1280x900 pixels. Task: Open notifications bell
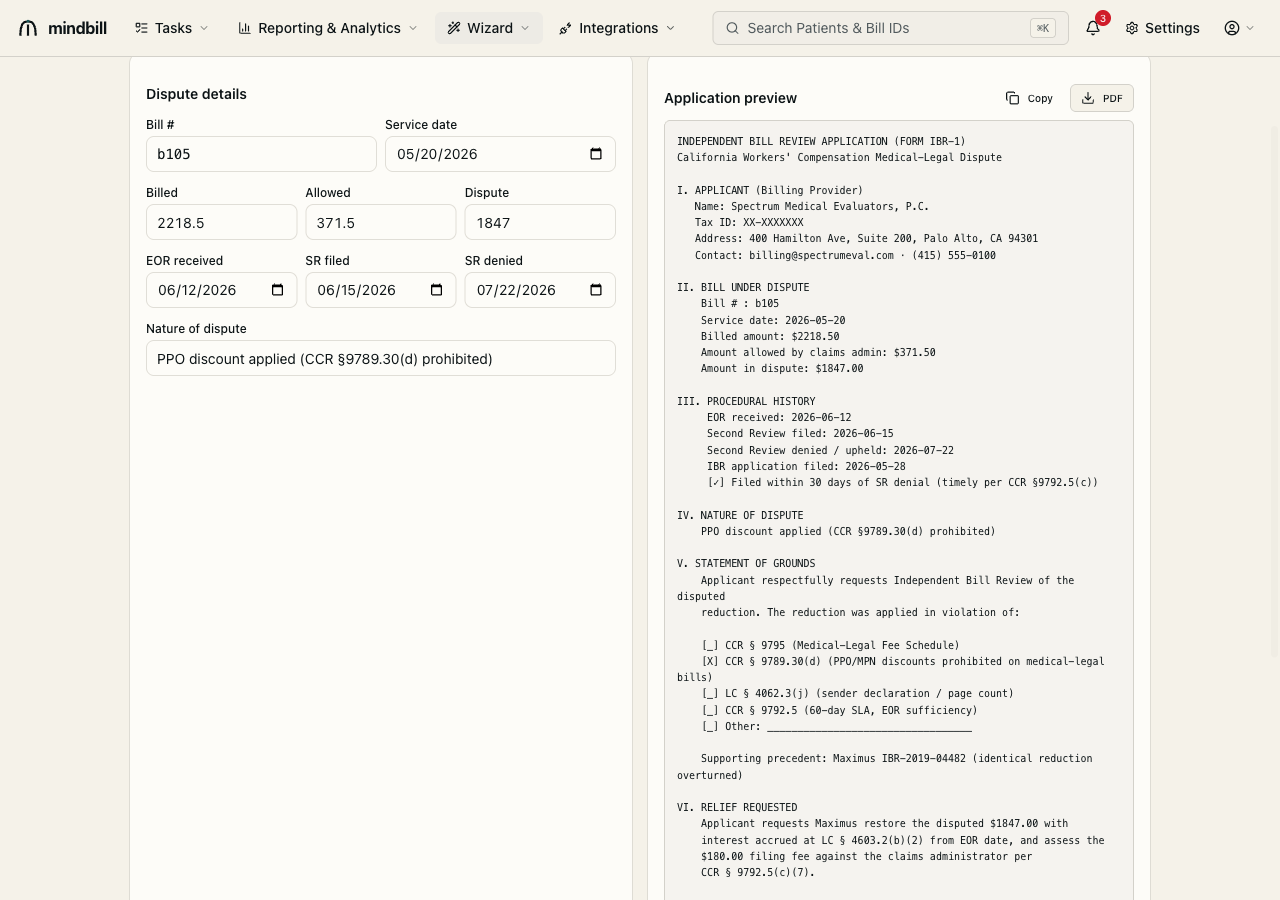click(x=1093, y=28)
